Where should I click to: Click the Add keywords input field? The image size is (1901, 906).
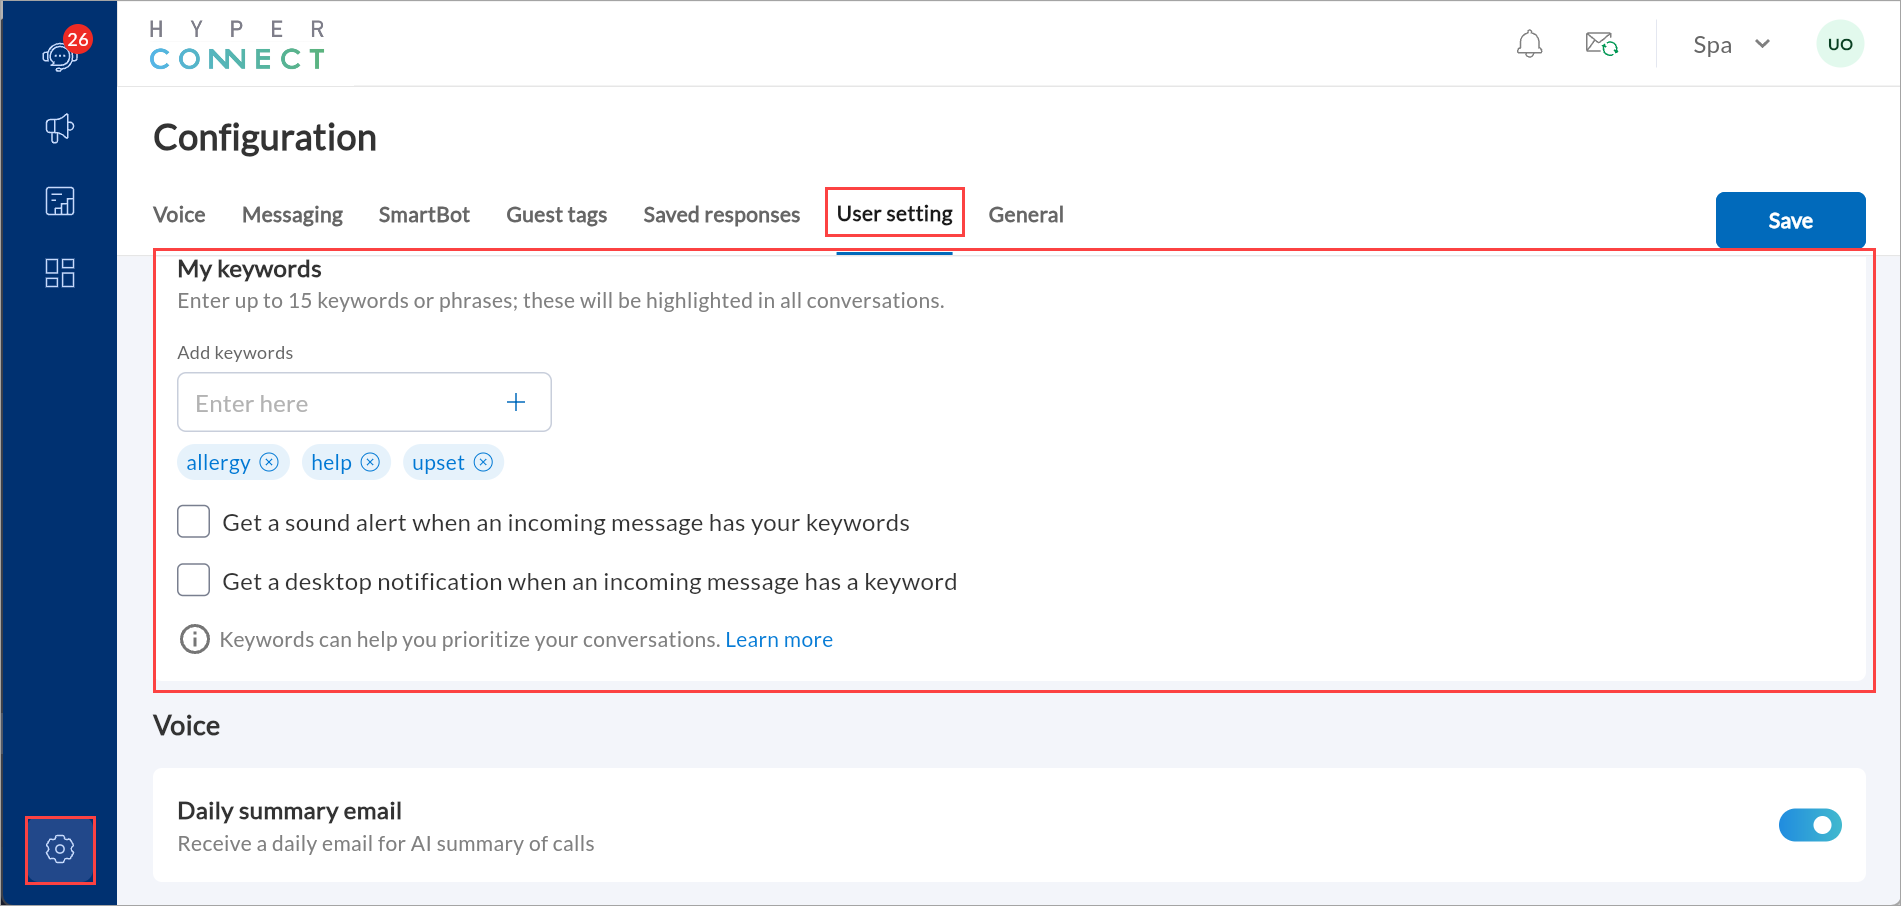[x=364, y=402]
